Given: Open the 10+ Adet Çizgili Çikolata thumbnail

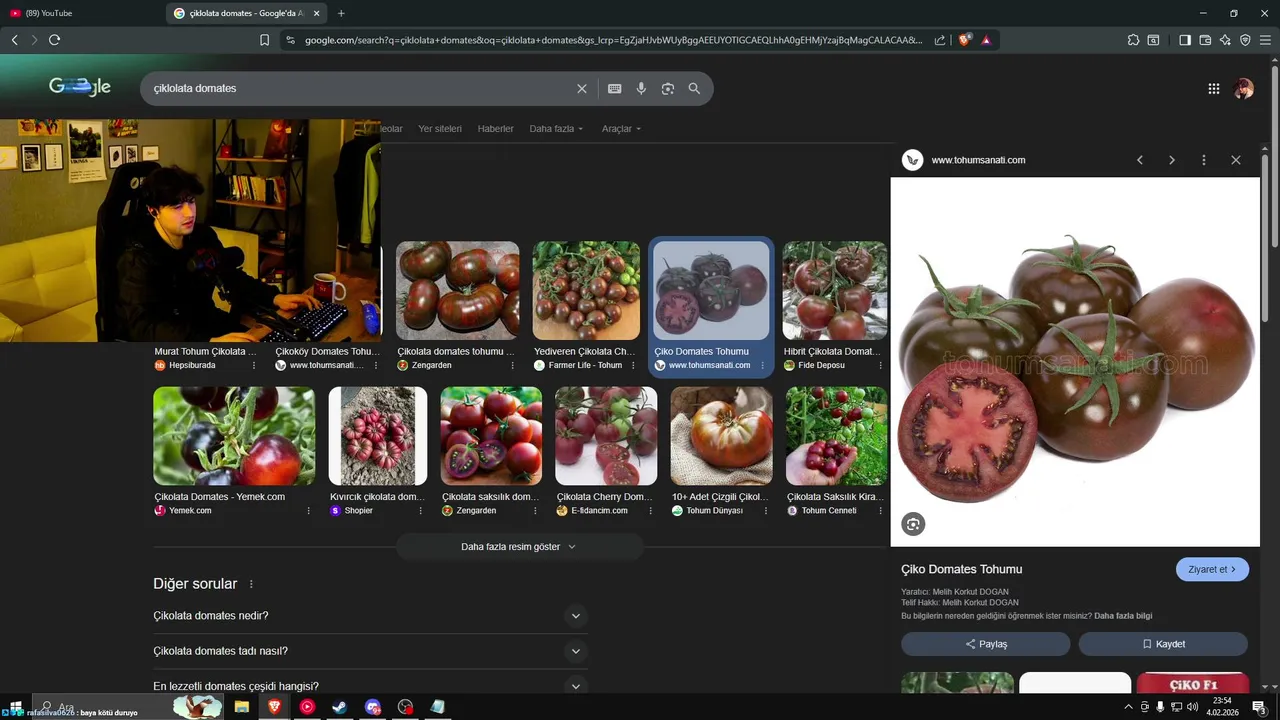Looking at the screenshot, I should click(721, 436).
